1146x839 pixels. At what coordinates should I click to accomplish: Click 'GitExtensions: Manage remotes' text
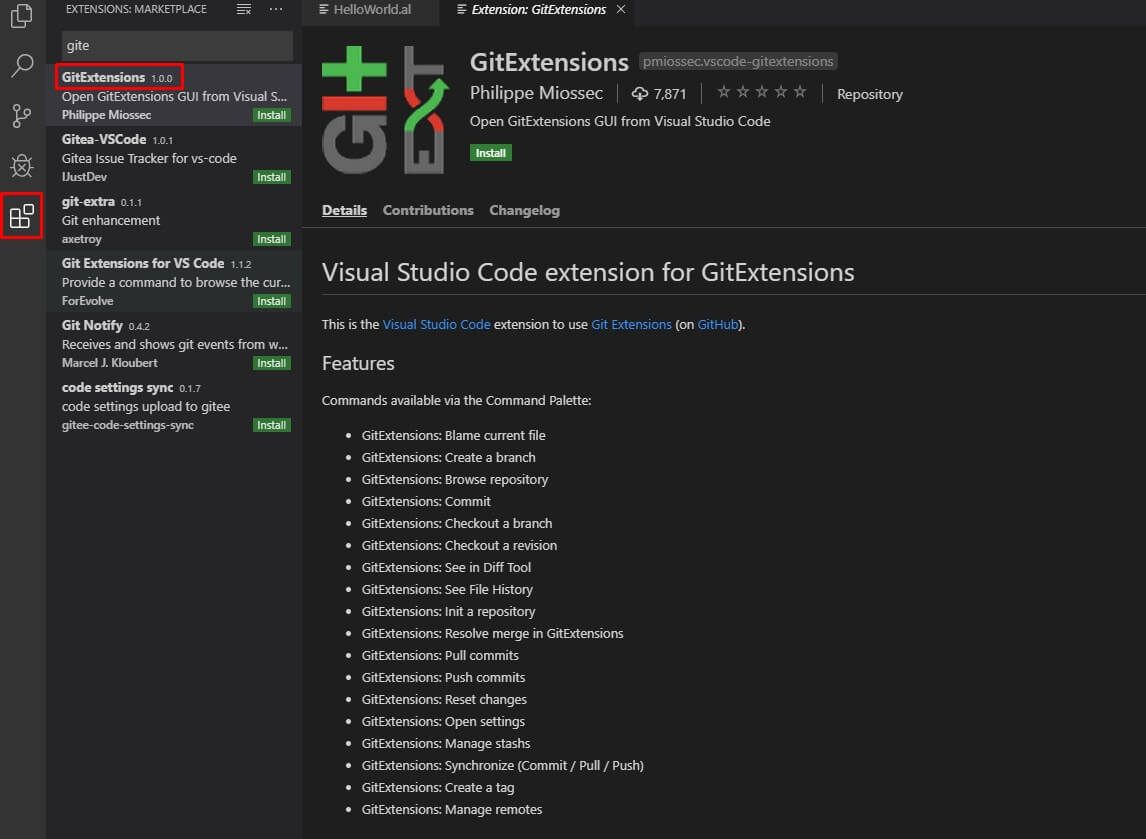pyautogui.click(x=452, y=809)
